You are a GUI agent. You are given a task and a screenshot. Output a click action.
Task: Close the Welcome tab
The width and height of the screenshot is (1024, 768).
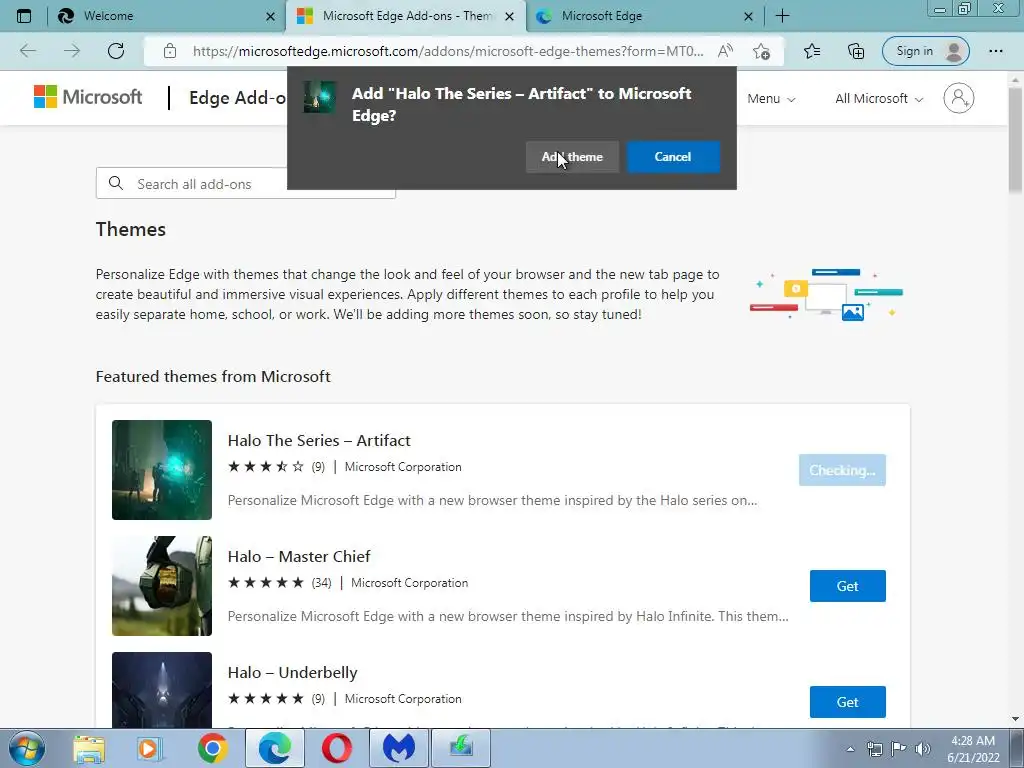(x=270, y=17)
